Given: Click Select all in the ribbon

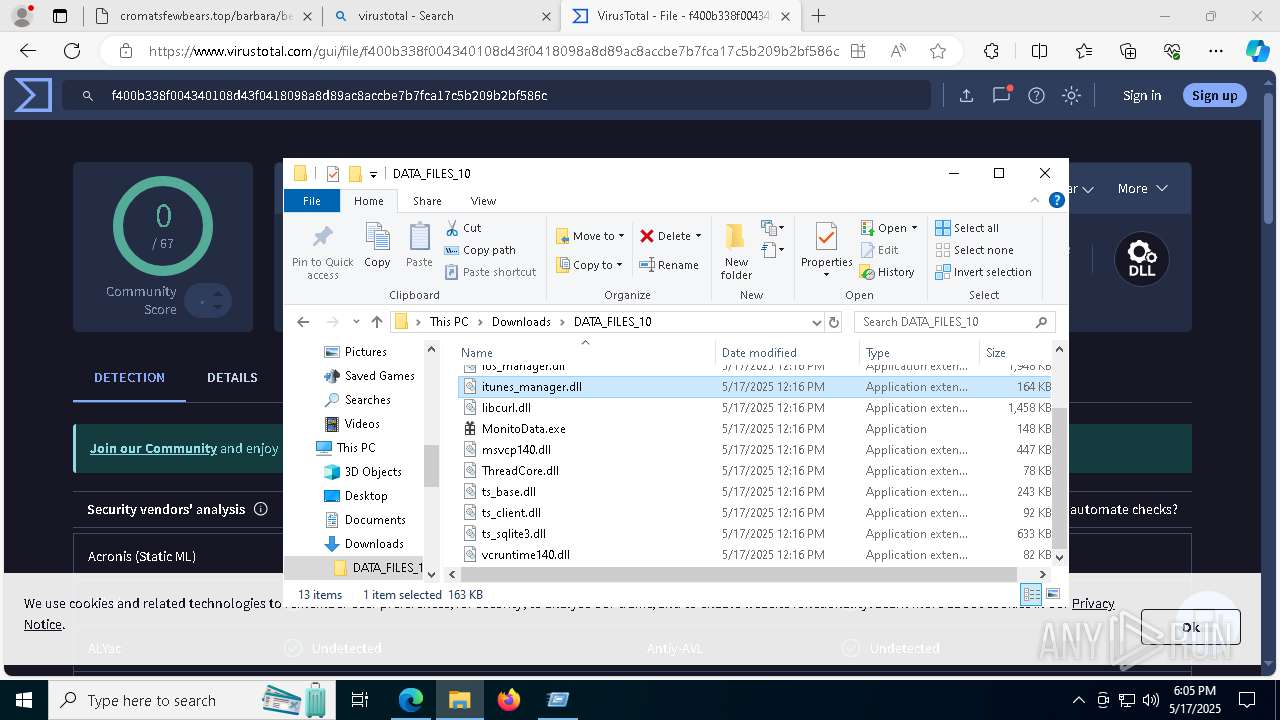Looking at the screenshot, I should (x=967, y=228).
